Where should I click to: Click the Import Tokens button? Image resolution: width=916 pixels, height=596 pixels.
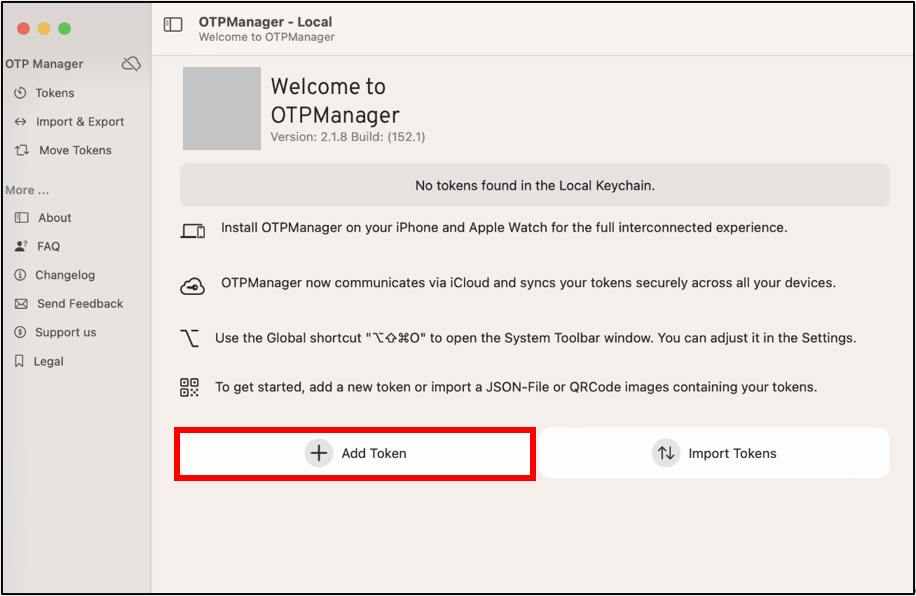[x=714, y=453]
